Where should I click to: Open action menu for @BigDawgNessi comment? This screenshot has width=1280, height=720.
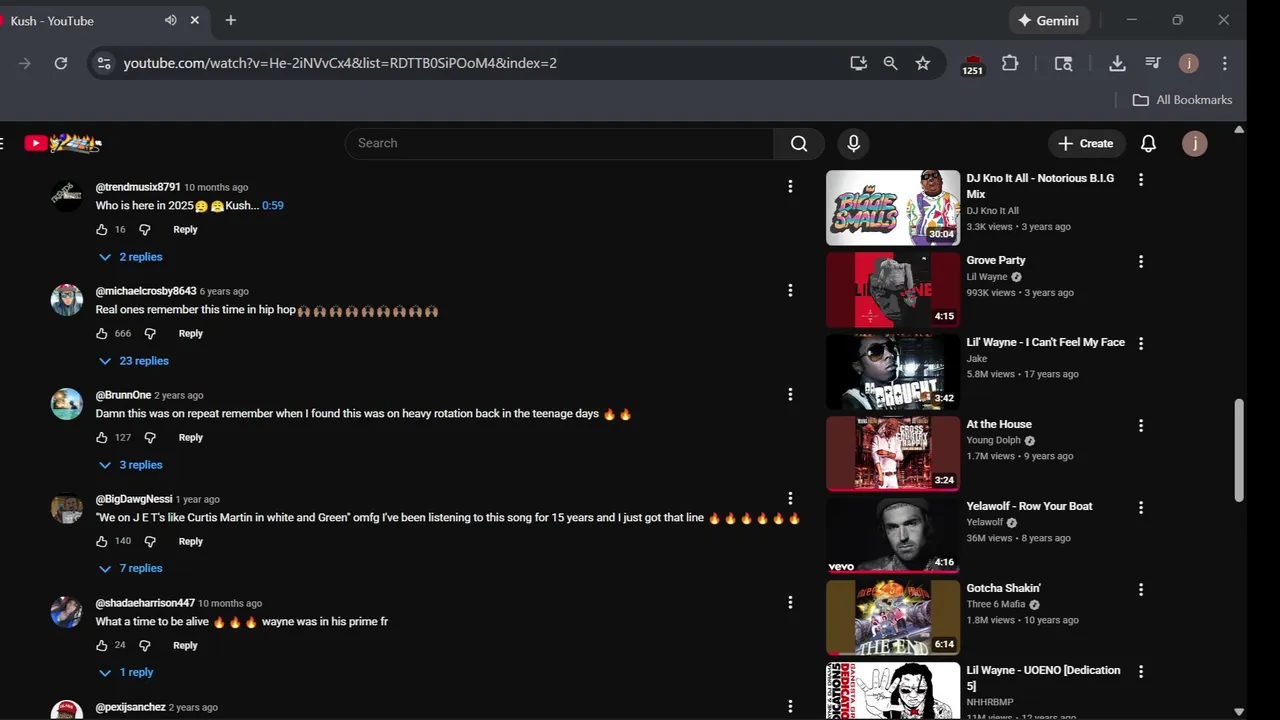click(790, 498)
